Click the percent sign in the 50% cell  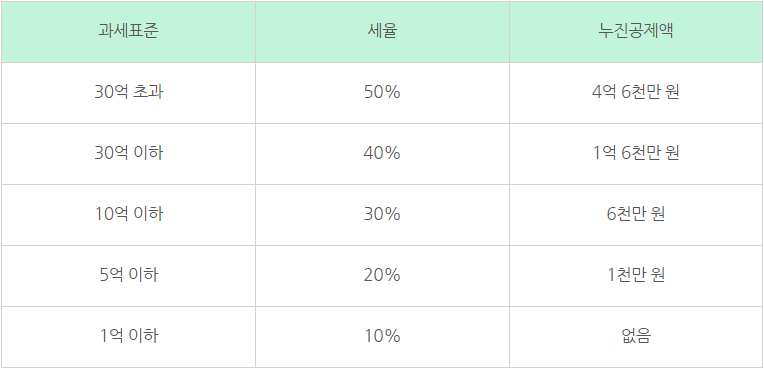[393, 93]
